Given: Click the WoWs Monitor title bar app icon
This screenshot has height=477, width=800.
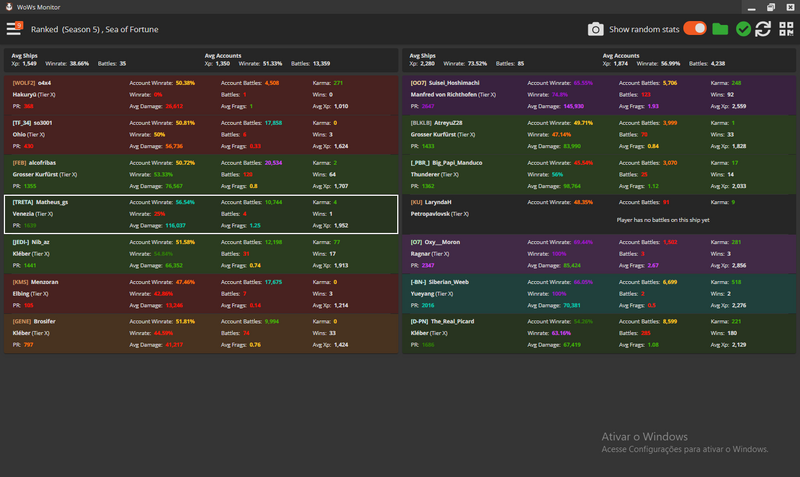Looking at the screenshot, I should (x=8, y=7).
